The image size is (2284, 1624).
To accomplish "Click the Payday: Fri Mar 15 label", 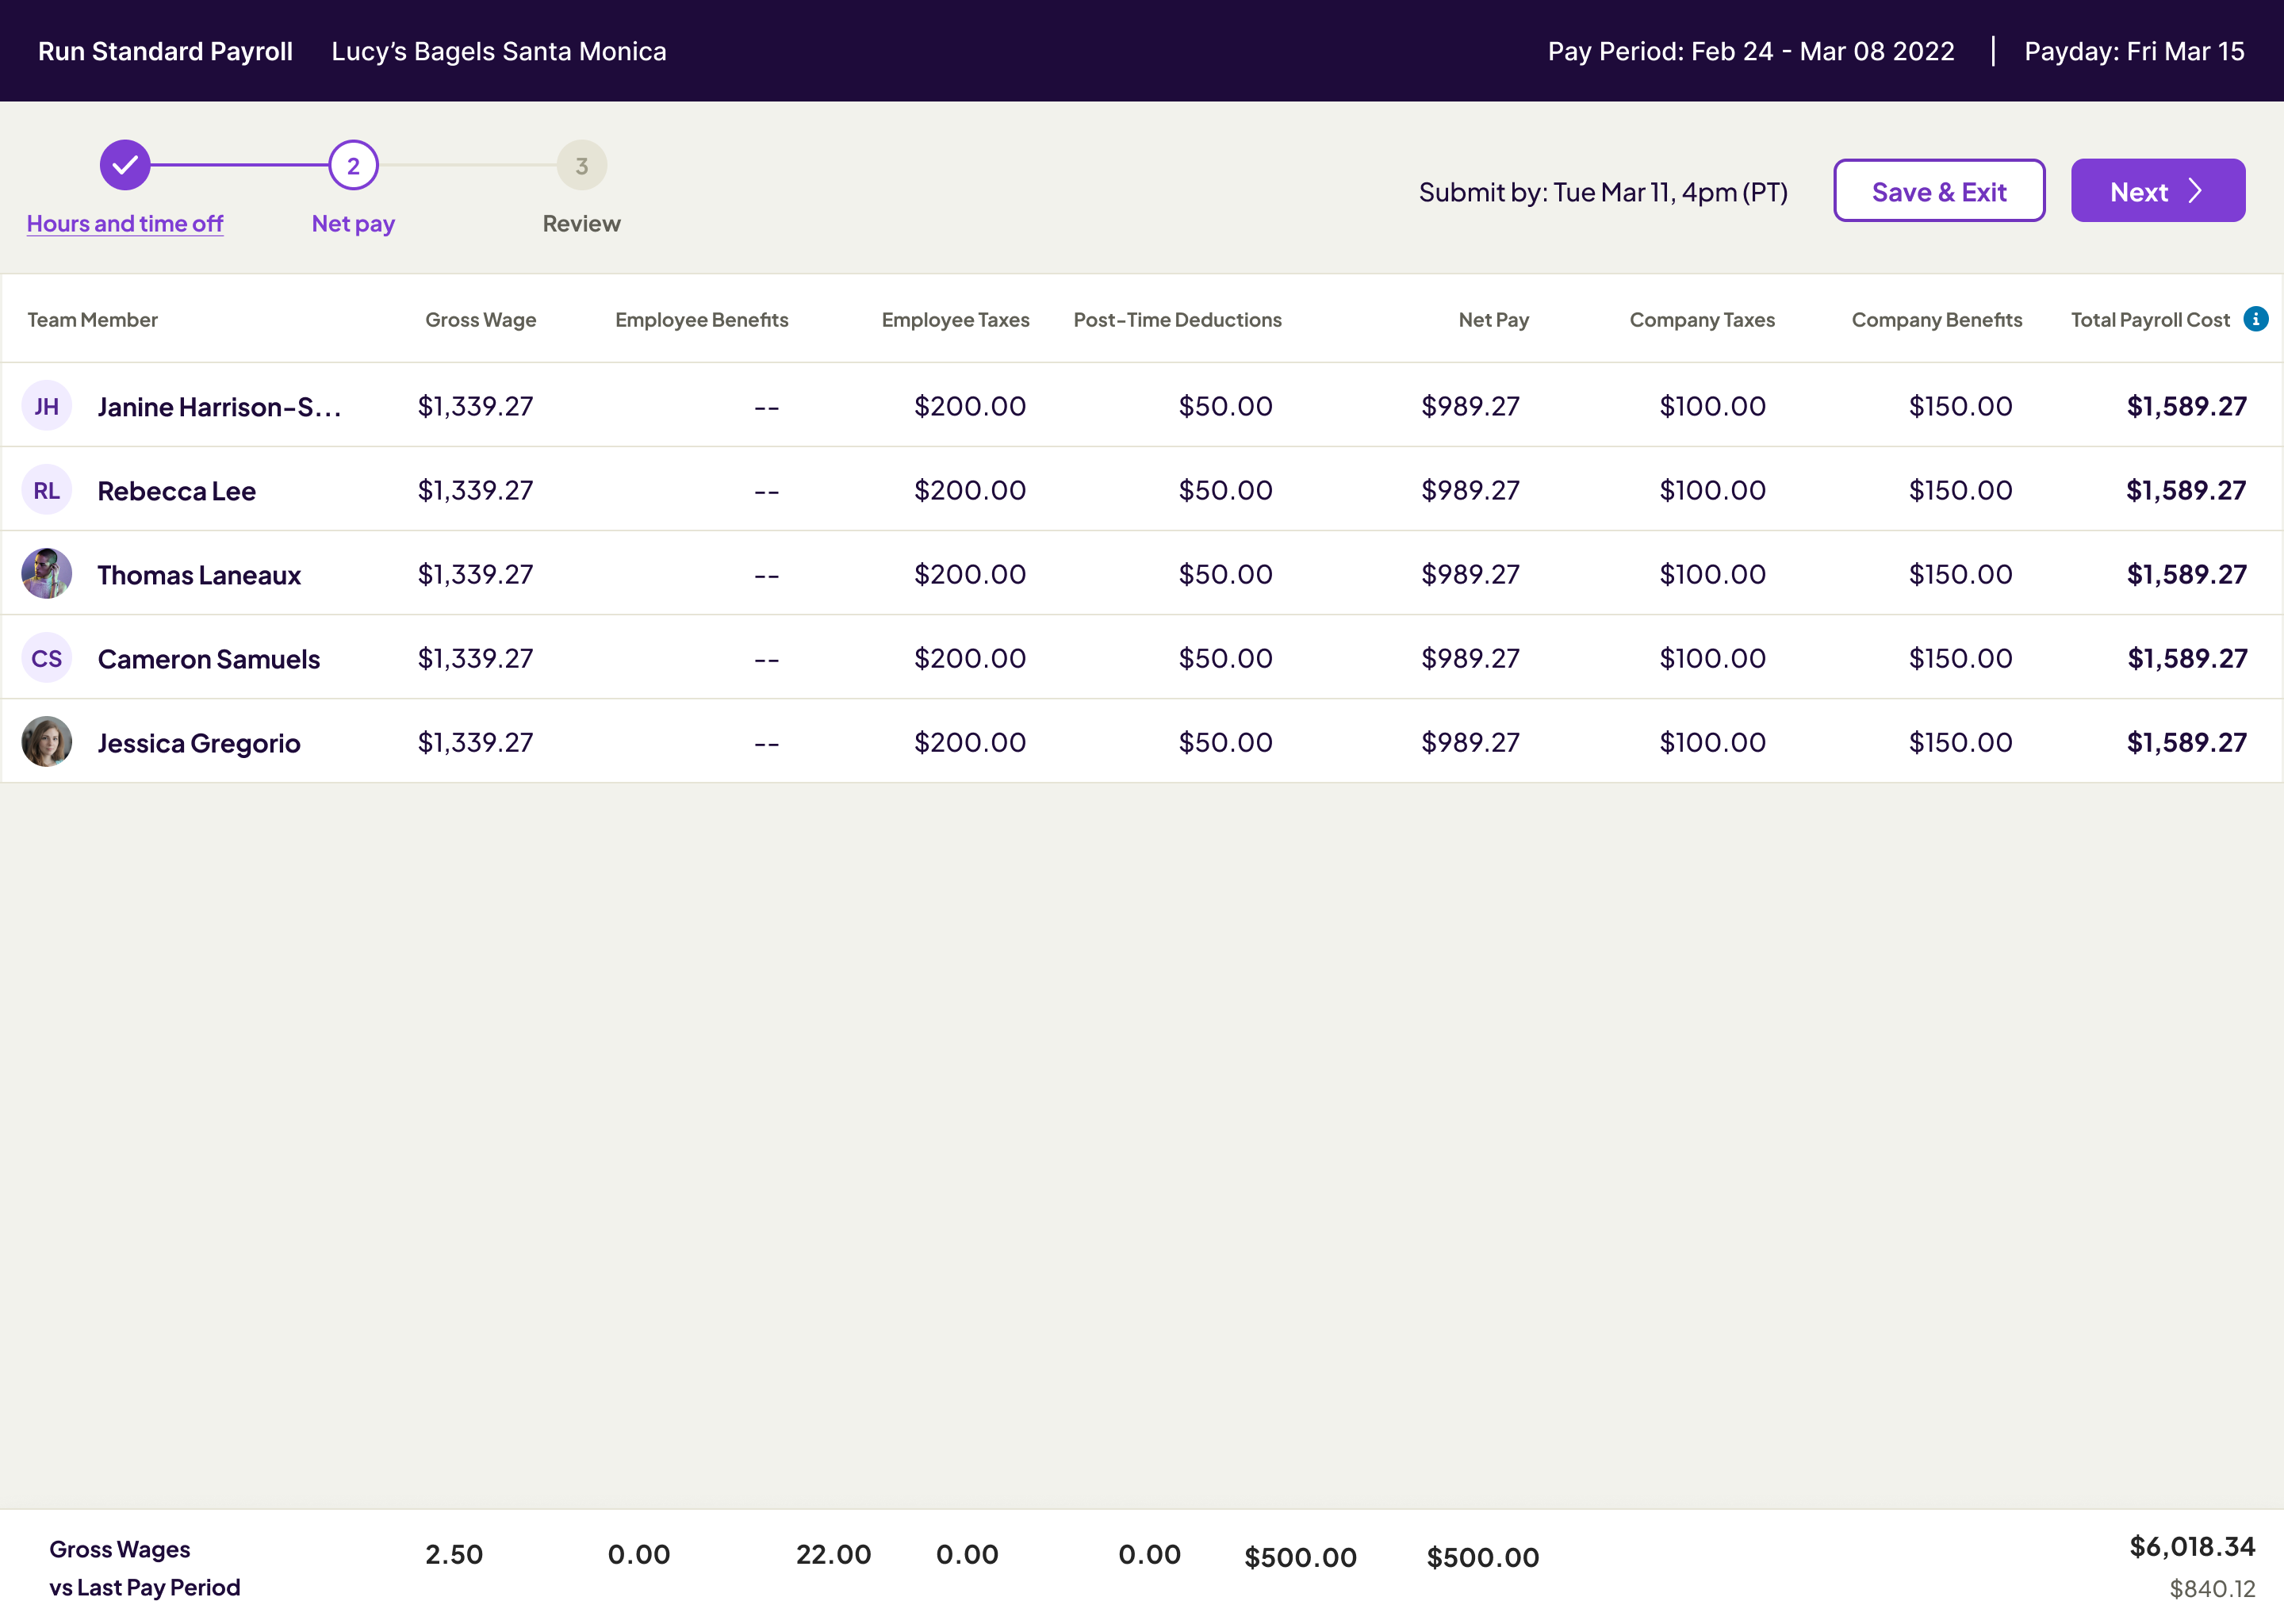I will (2135, 51).
